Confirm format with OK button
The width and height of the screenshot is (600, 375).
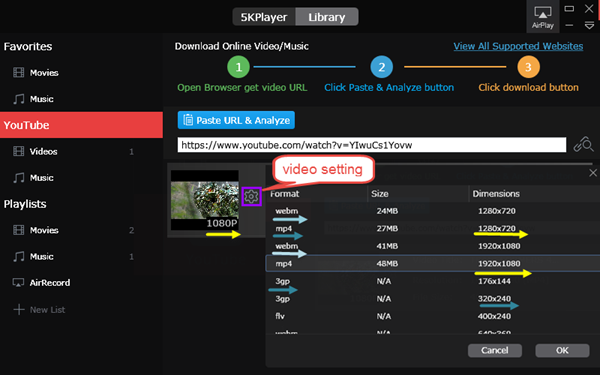click(x=562, y=350)
